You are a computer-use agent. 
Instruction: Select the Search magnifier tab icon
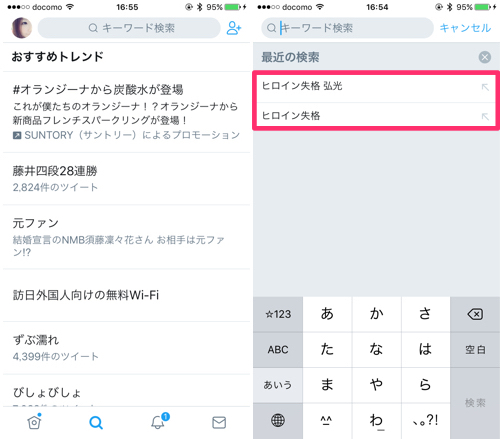(96, 423)
